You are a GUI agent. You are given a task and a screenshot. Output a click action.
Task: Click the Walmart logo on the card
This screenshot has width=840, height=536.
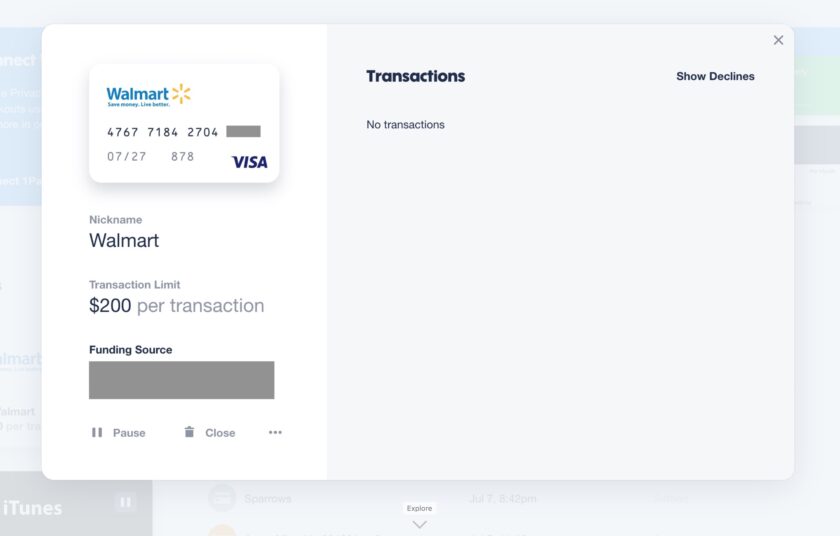click(148, 95)
